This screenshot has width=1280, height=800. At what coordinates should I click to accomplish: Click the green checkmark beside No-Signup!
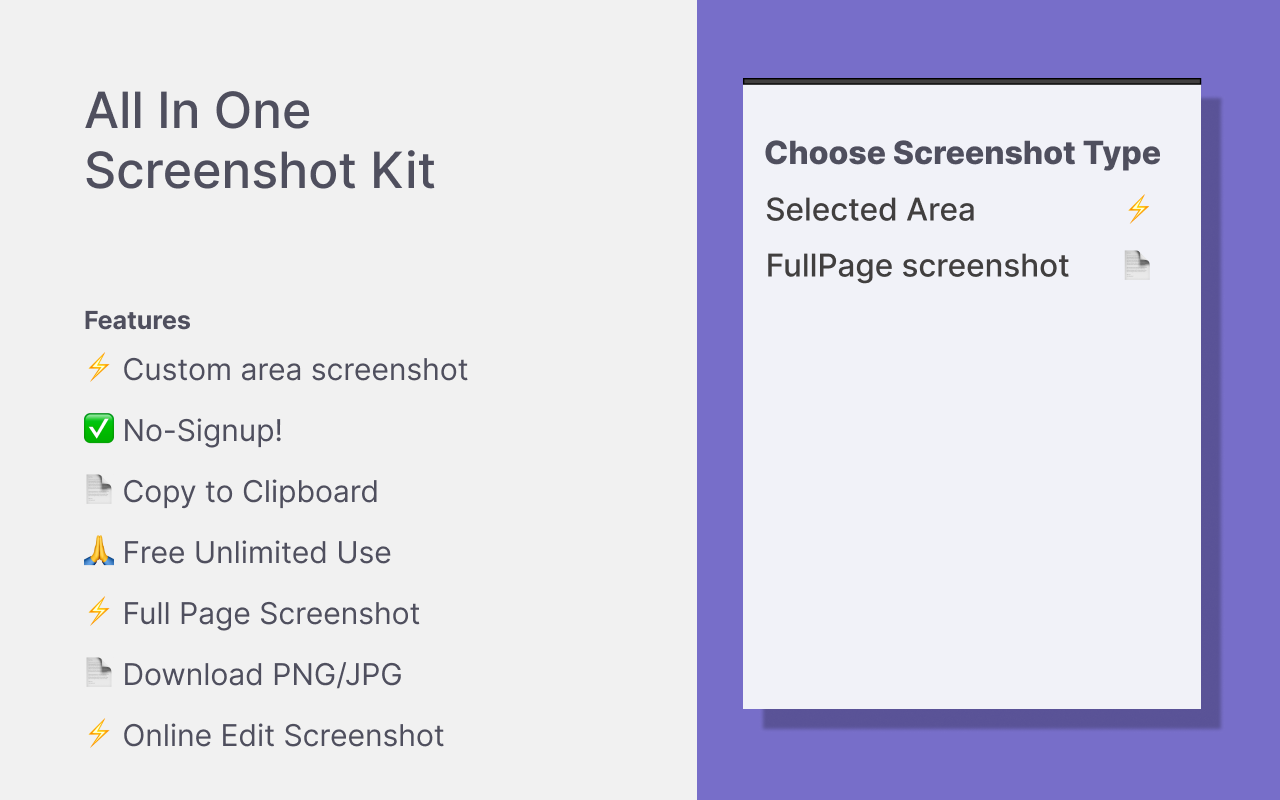tap(98, 430)
